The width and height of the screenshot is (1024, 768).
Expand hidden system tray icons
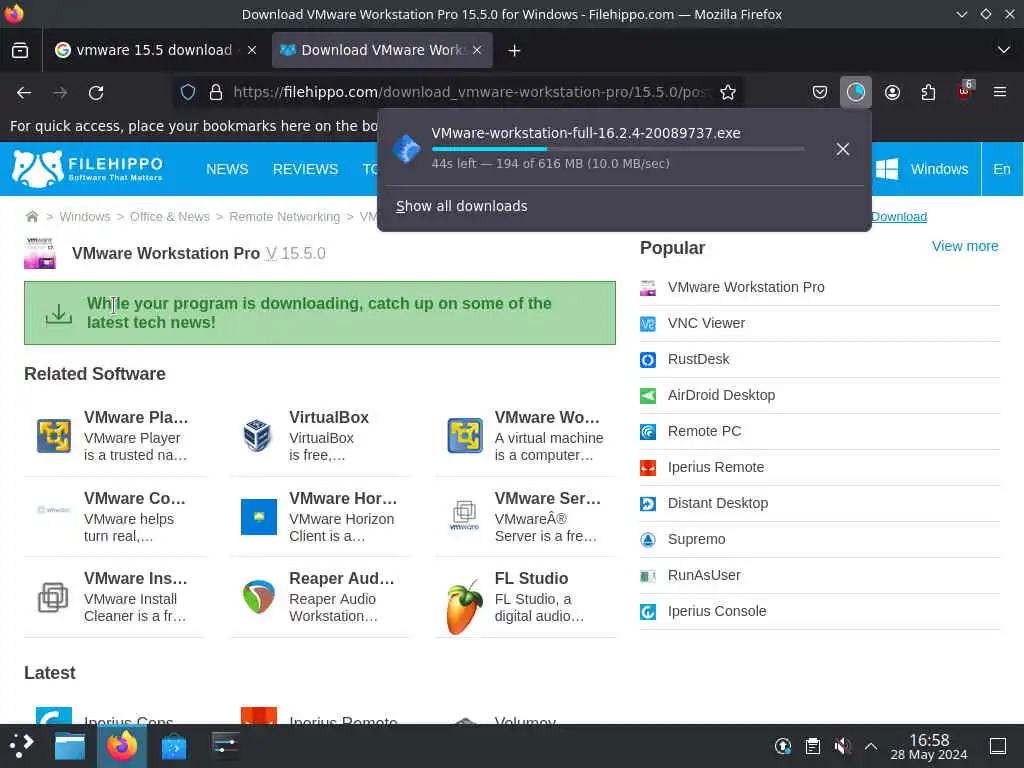click(x=871, y=746)
